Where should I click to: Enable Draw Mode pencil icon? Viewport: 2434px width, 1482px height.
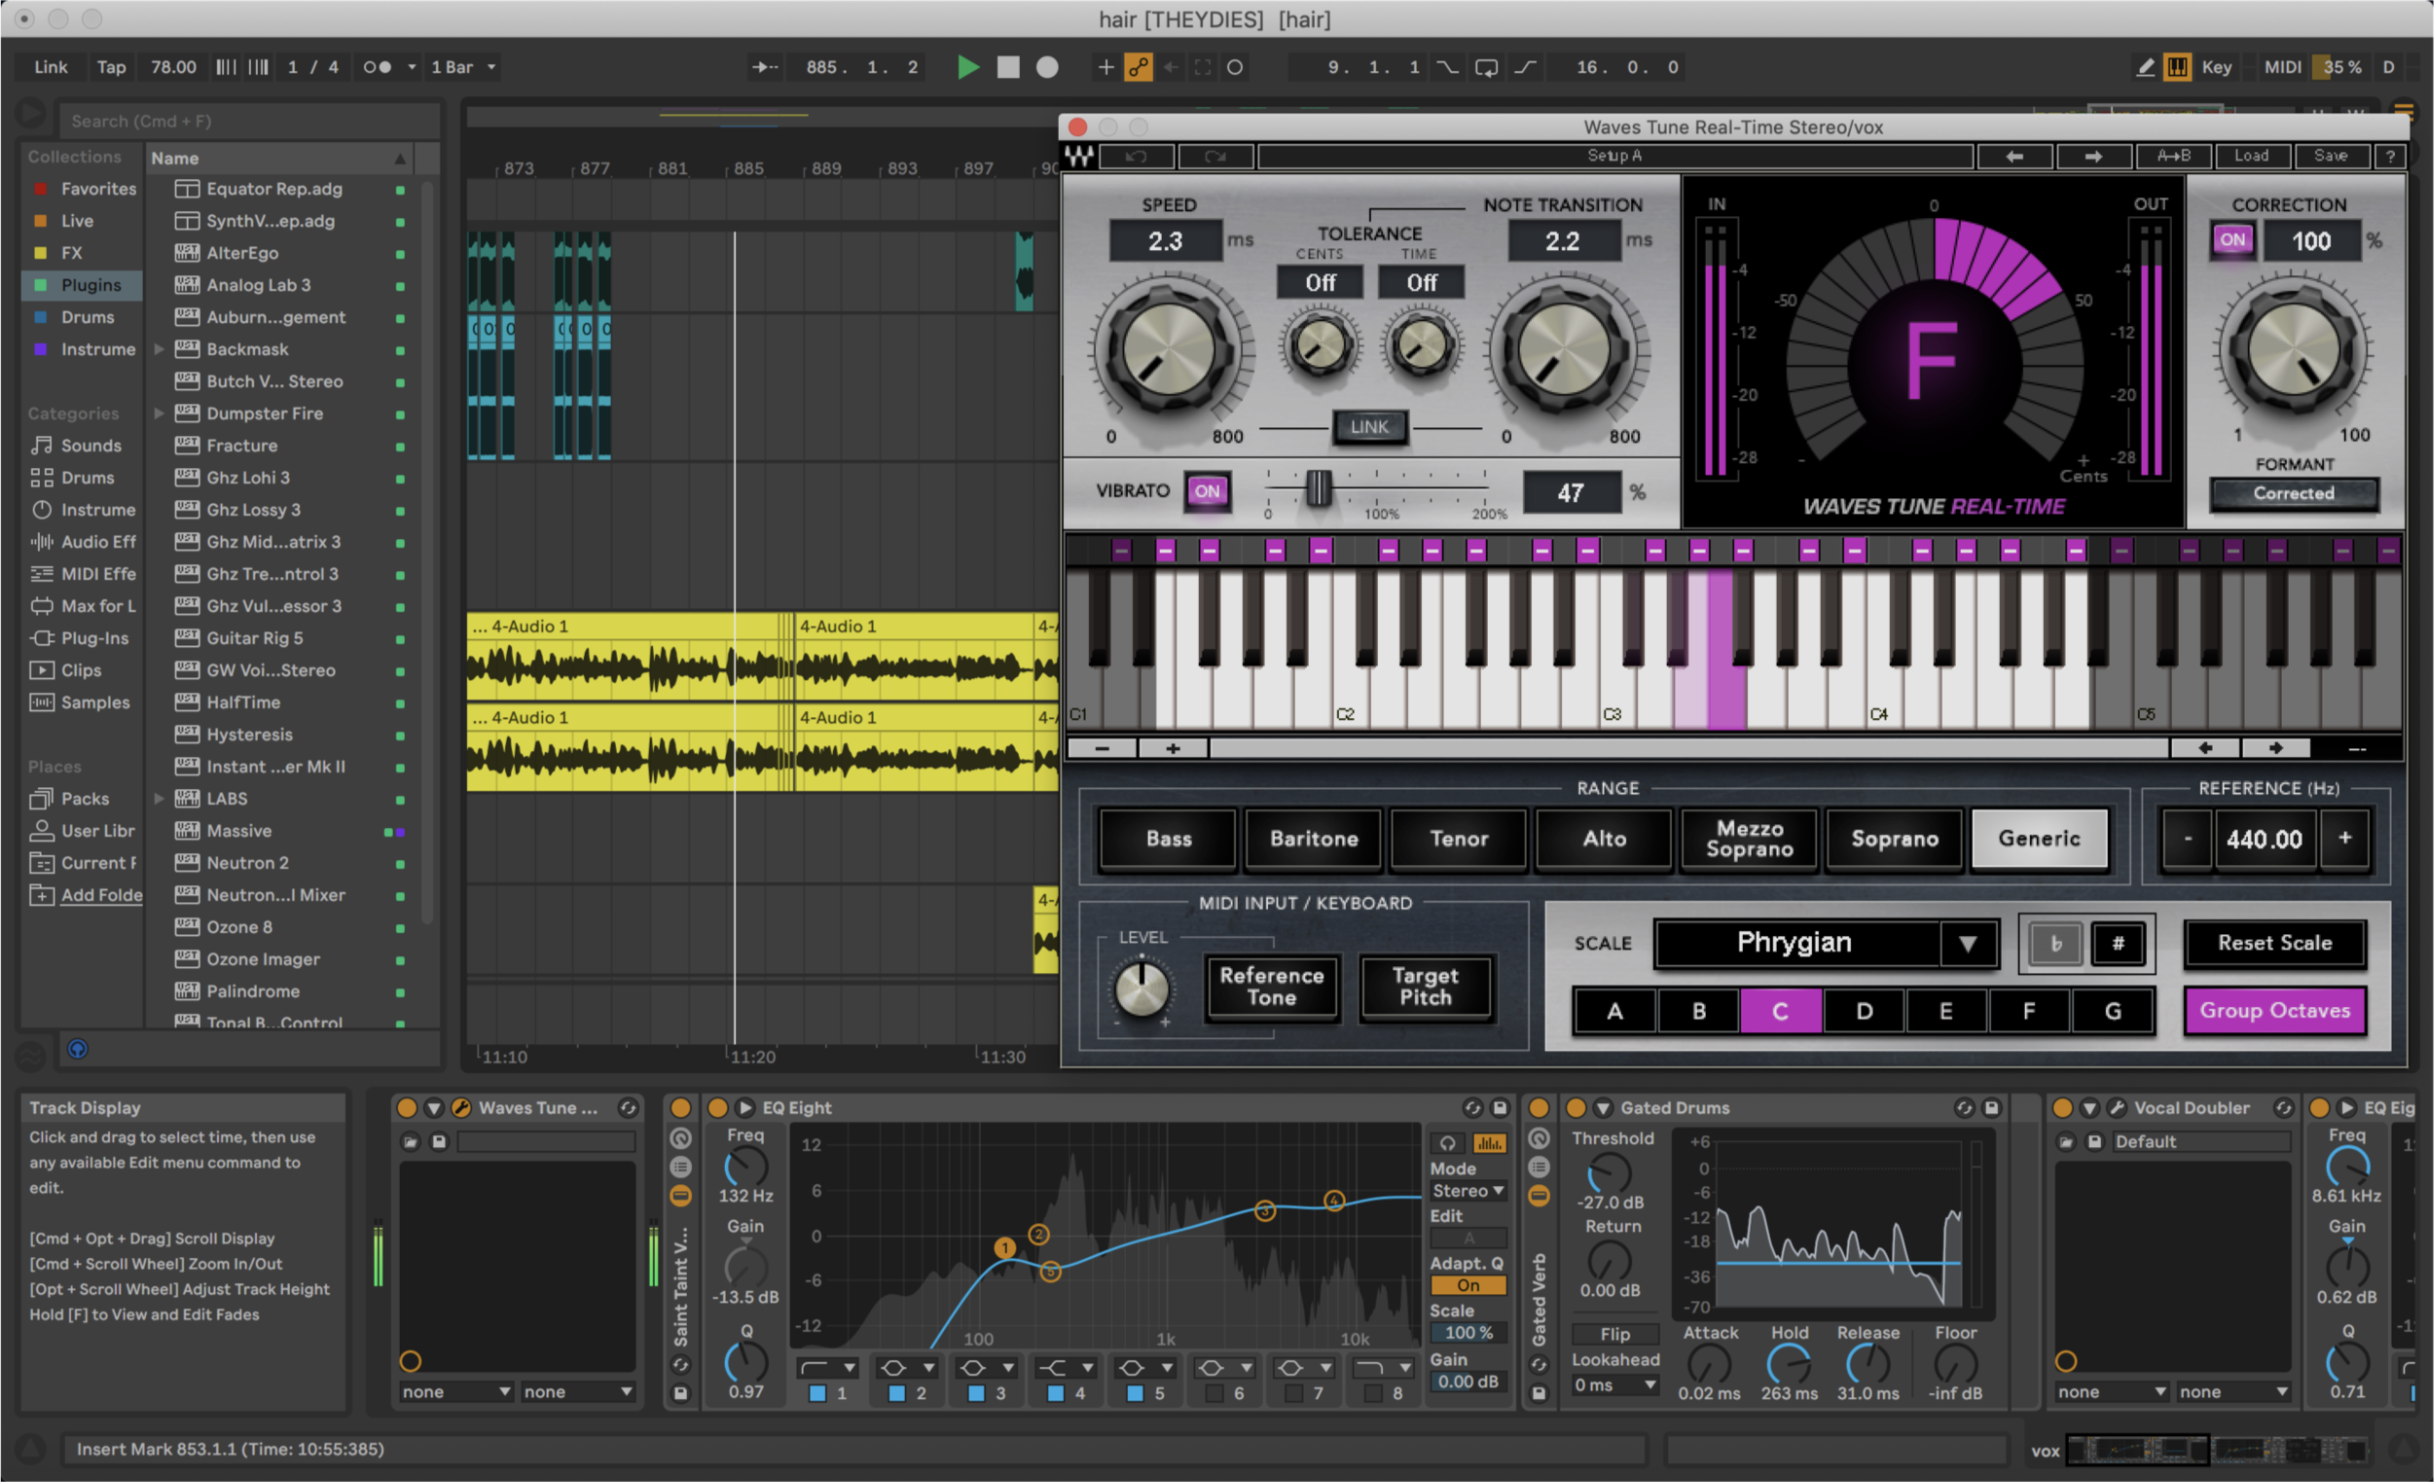[2145, 67]
